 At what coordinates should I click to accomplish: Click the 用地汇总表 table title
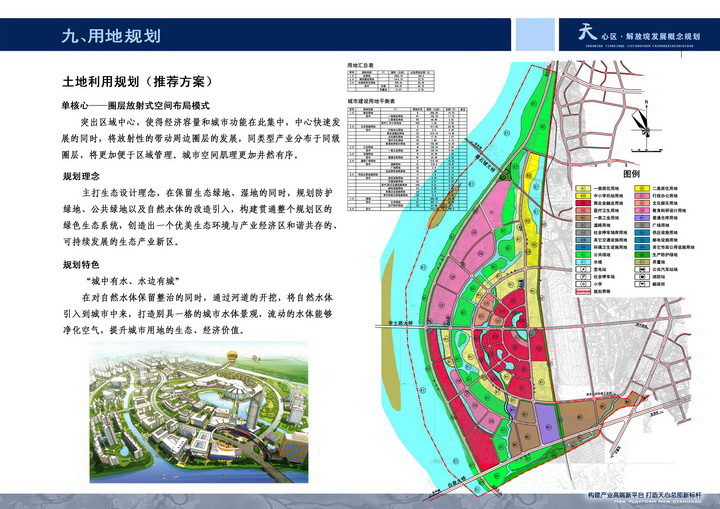[360, 65]
